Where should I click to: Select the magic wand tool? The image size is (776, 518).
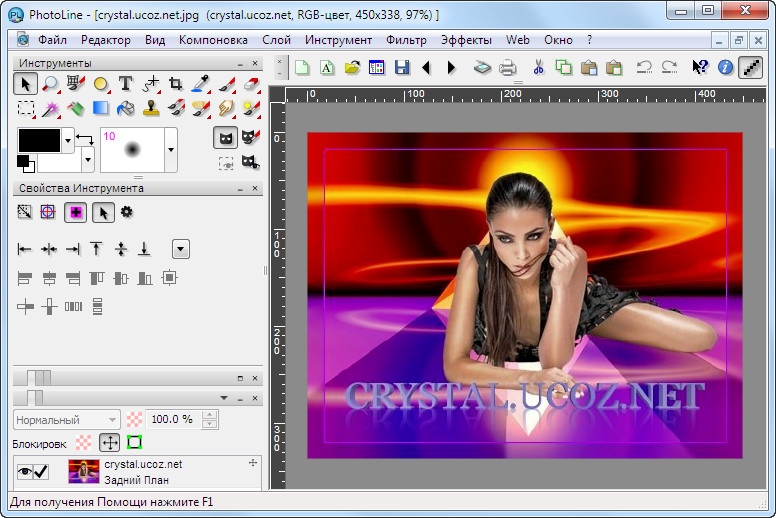[x=50, y=109]
